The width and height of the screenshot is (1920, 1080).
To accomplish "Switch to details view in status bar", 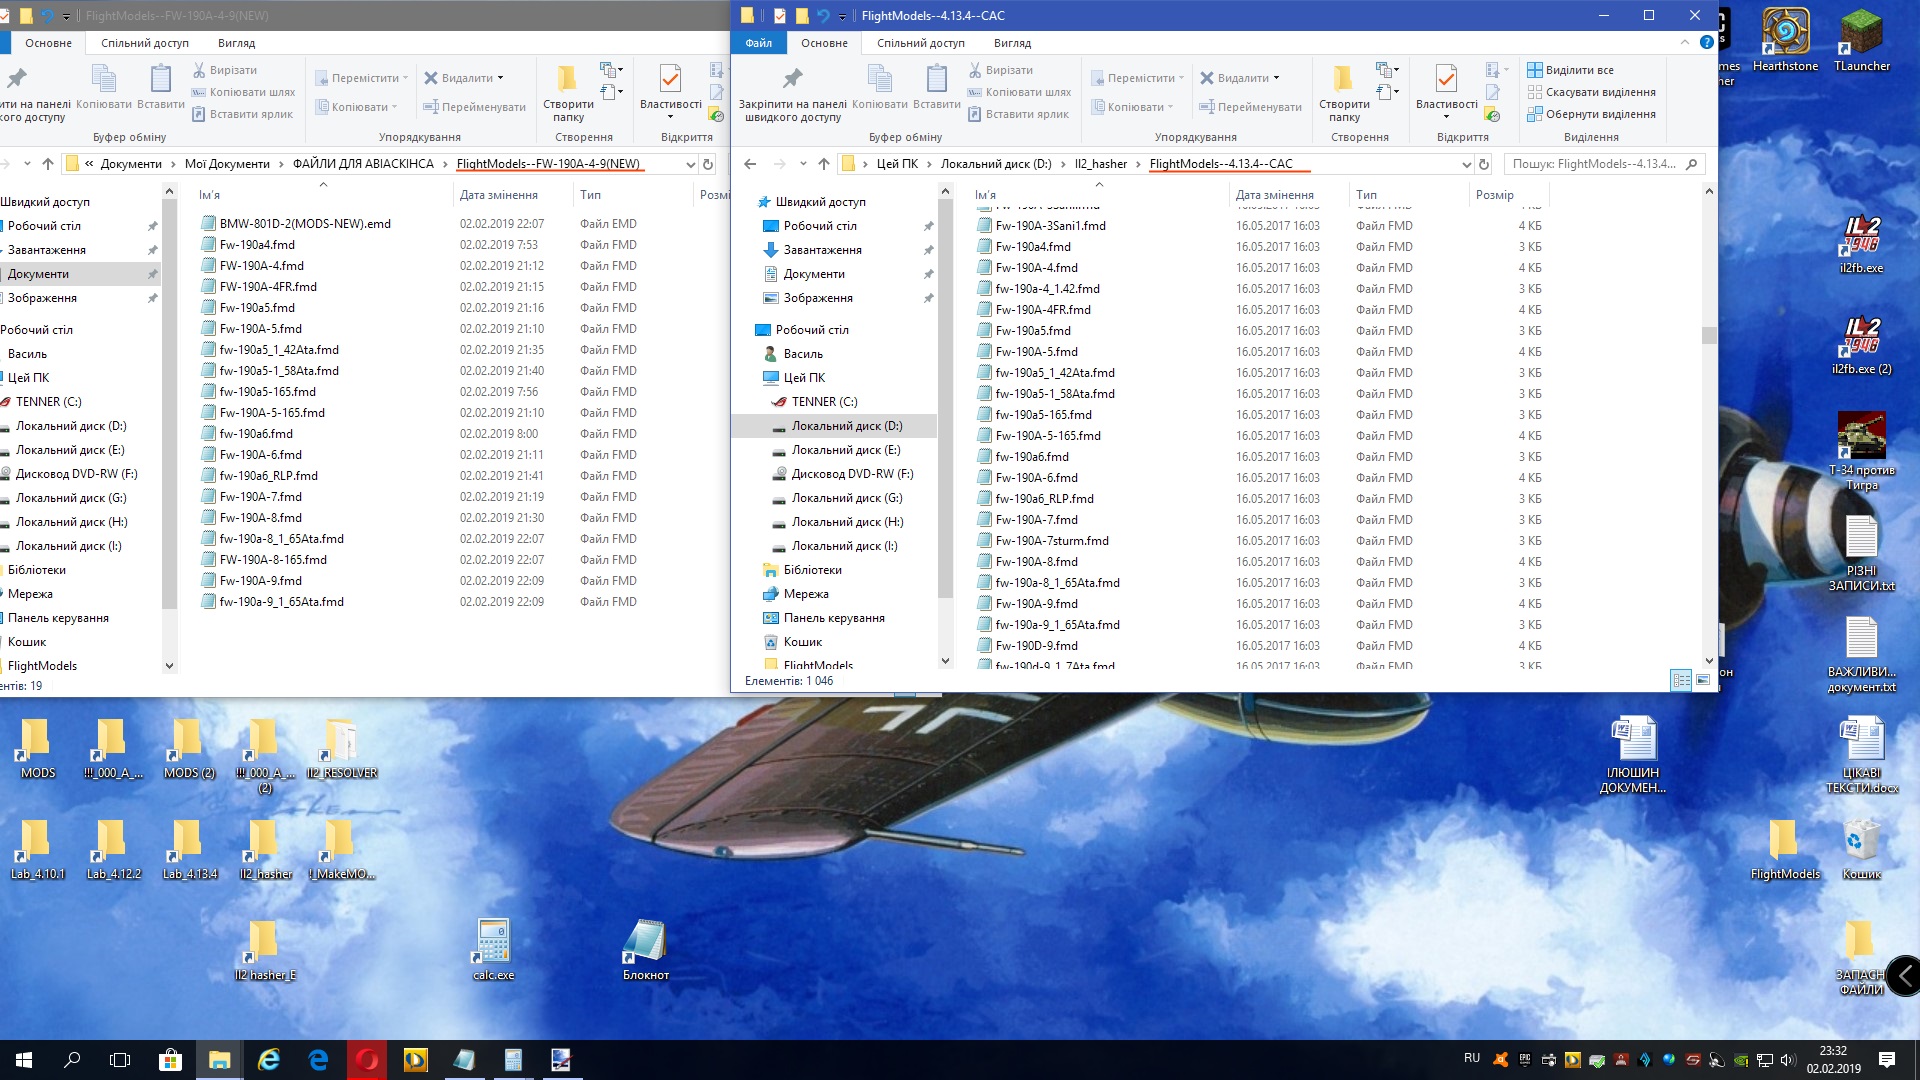I will pyautogui.click(x=1681, y=680).
